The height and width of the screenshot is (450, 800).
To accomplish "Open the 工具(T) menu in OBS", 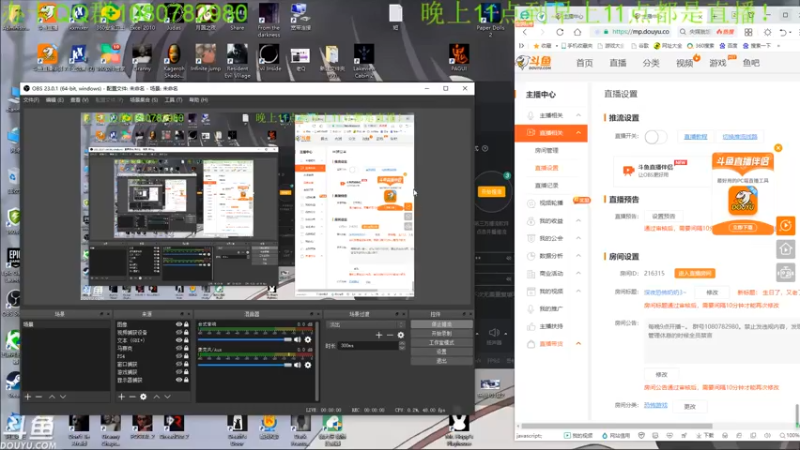I will [x=173, y=100].
